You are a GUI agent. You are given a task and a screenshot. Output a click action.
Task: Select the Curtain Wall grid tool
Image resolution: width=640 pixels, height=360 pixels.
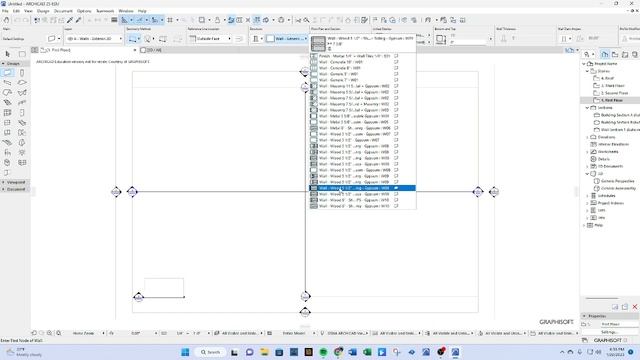point(7,112)
